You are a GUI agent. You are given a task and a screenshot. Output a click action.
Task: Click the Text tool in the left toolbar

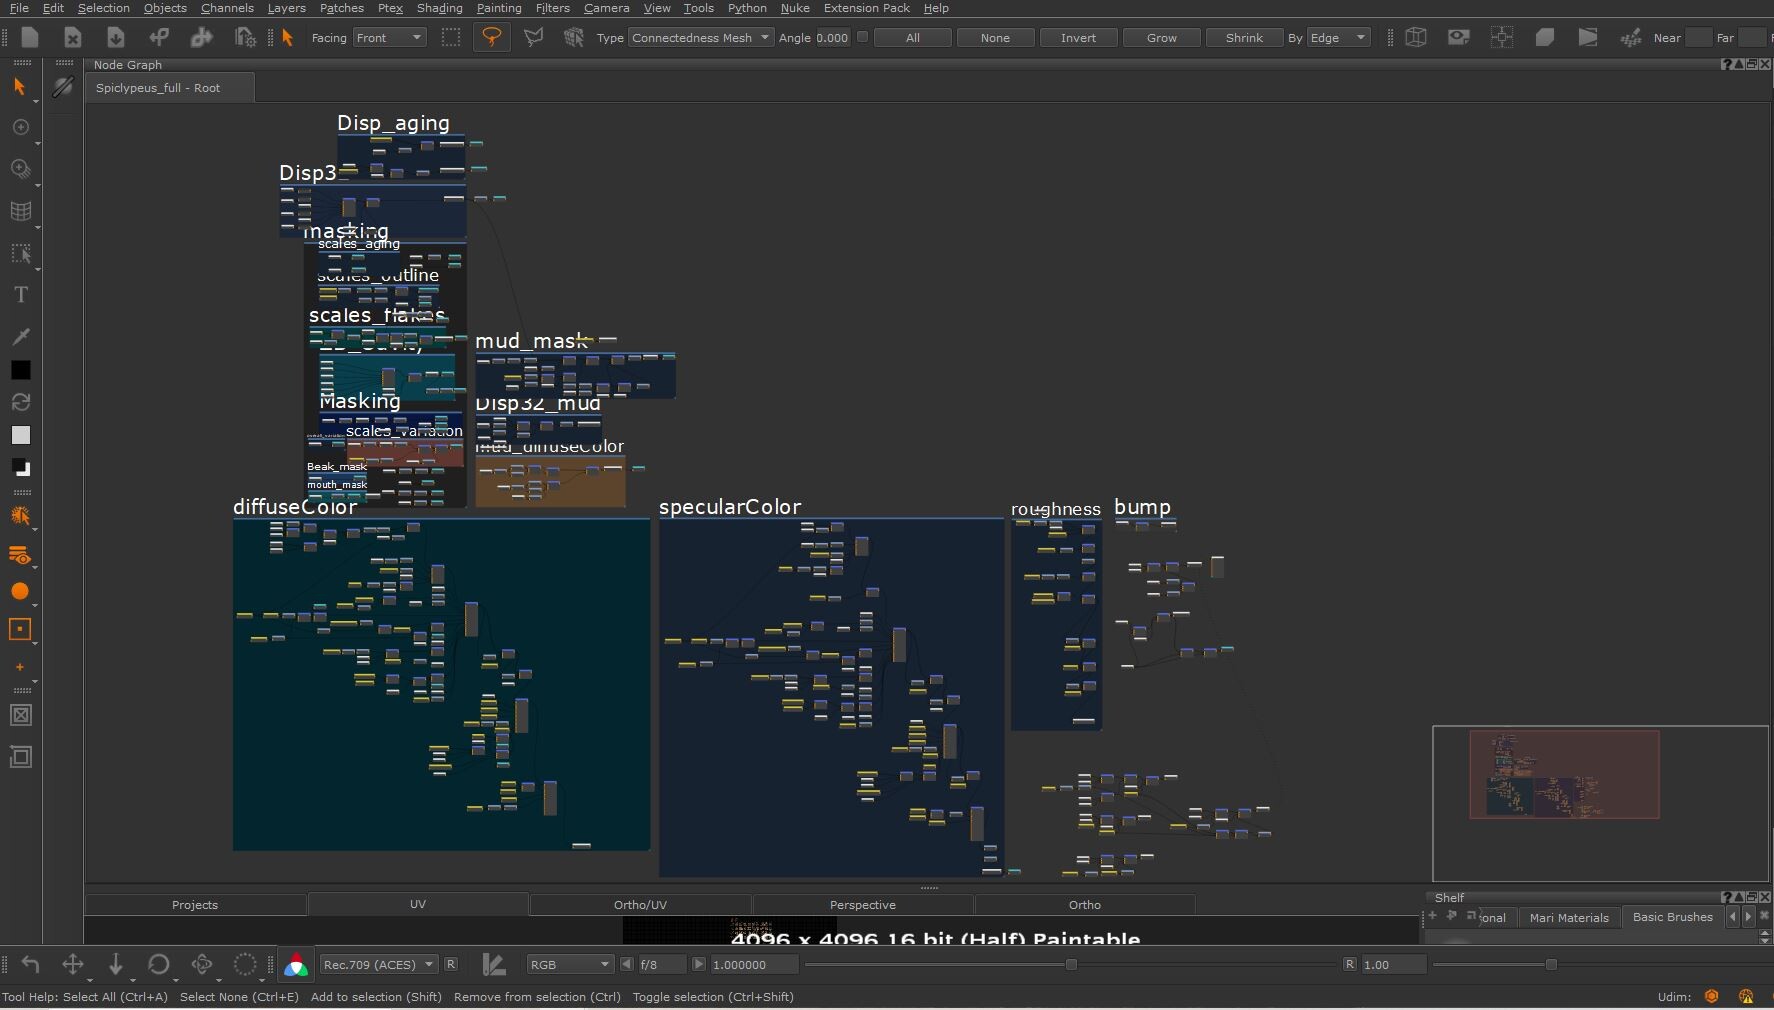(x=20, y=295)
